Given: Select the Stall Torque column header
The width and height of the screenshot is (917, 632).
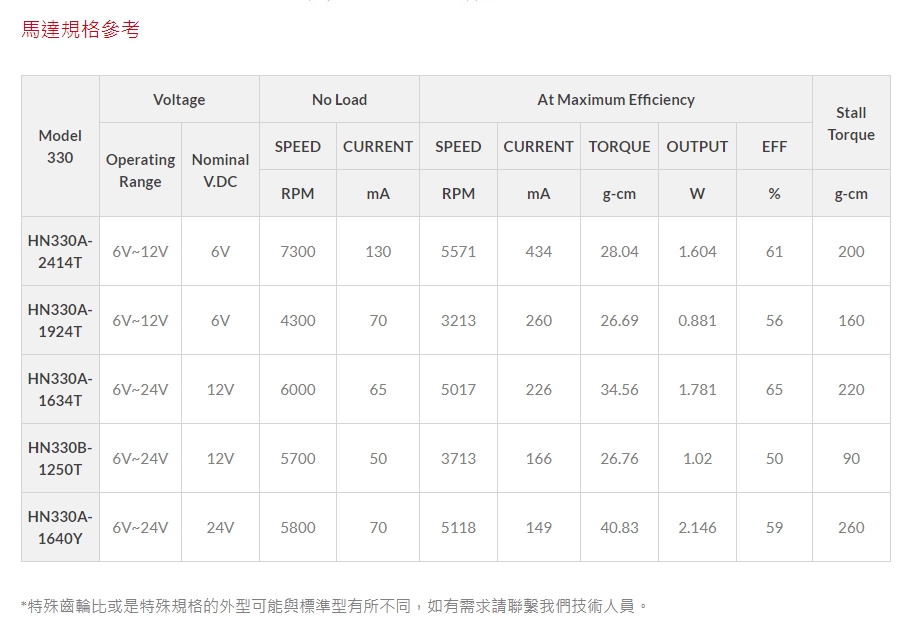Looking at the screenshot, I should pyautogui.click(x=851, y=124).
